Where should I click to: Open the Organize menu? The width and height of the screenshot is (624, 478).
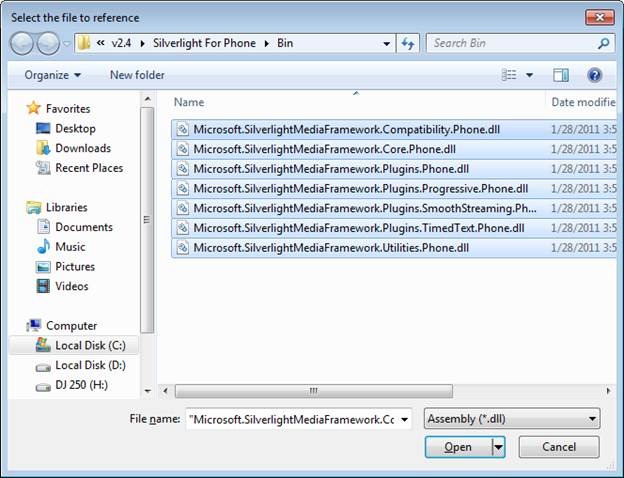click(x=53, y=75)
